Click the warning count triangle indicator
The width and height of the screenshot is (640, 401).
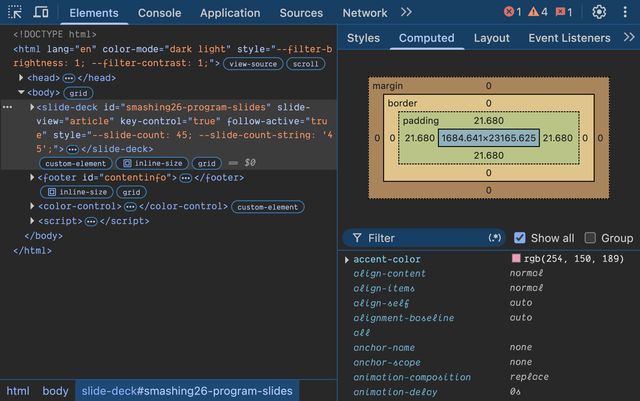[x=538, y=12]
